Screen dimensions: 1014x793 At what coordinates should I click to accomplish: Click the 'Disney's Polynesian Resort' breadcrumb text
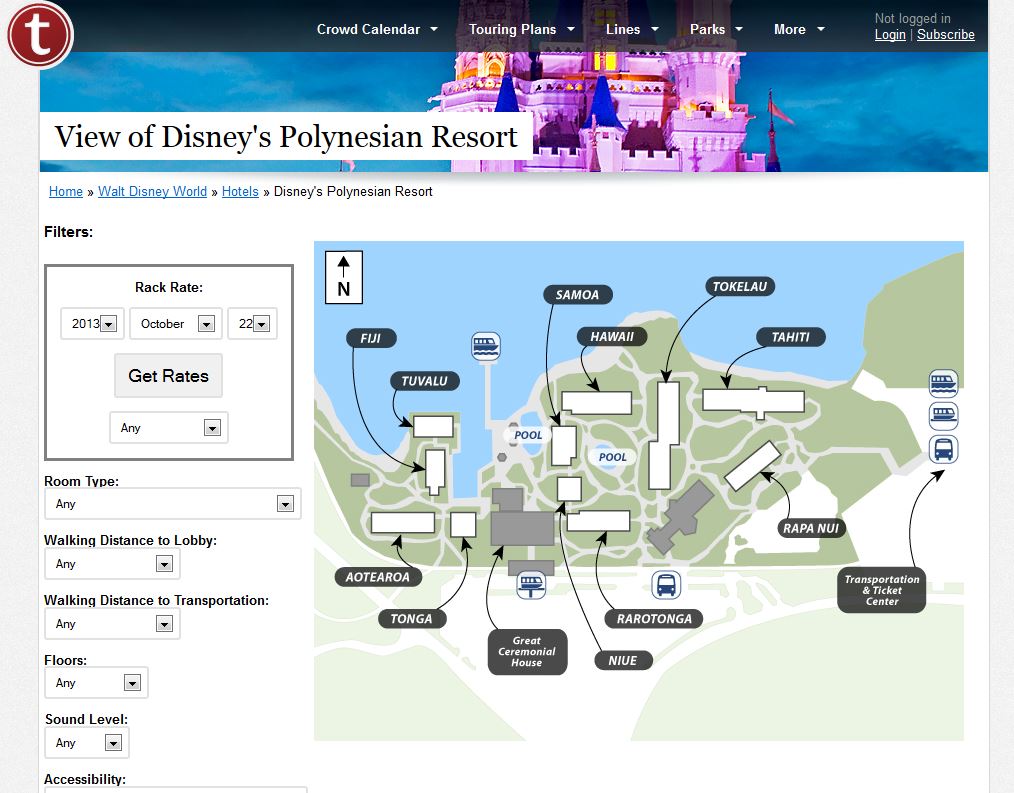click(353, 191)
